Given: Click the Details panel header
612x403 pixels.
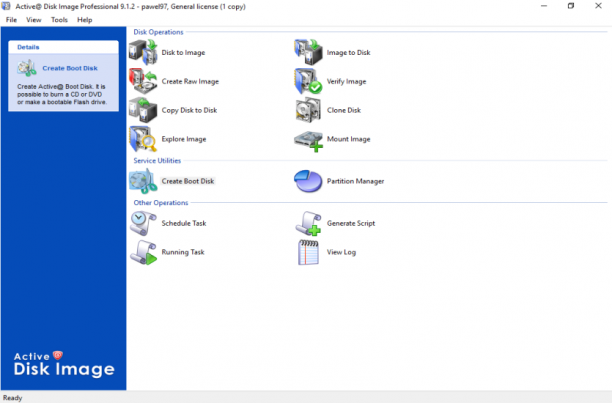Looking at the screenshot, I should [x=64, y=47].
